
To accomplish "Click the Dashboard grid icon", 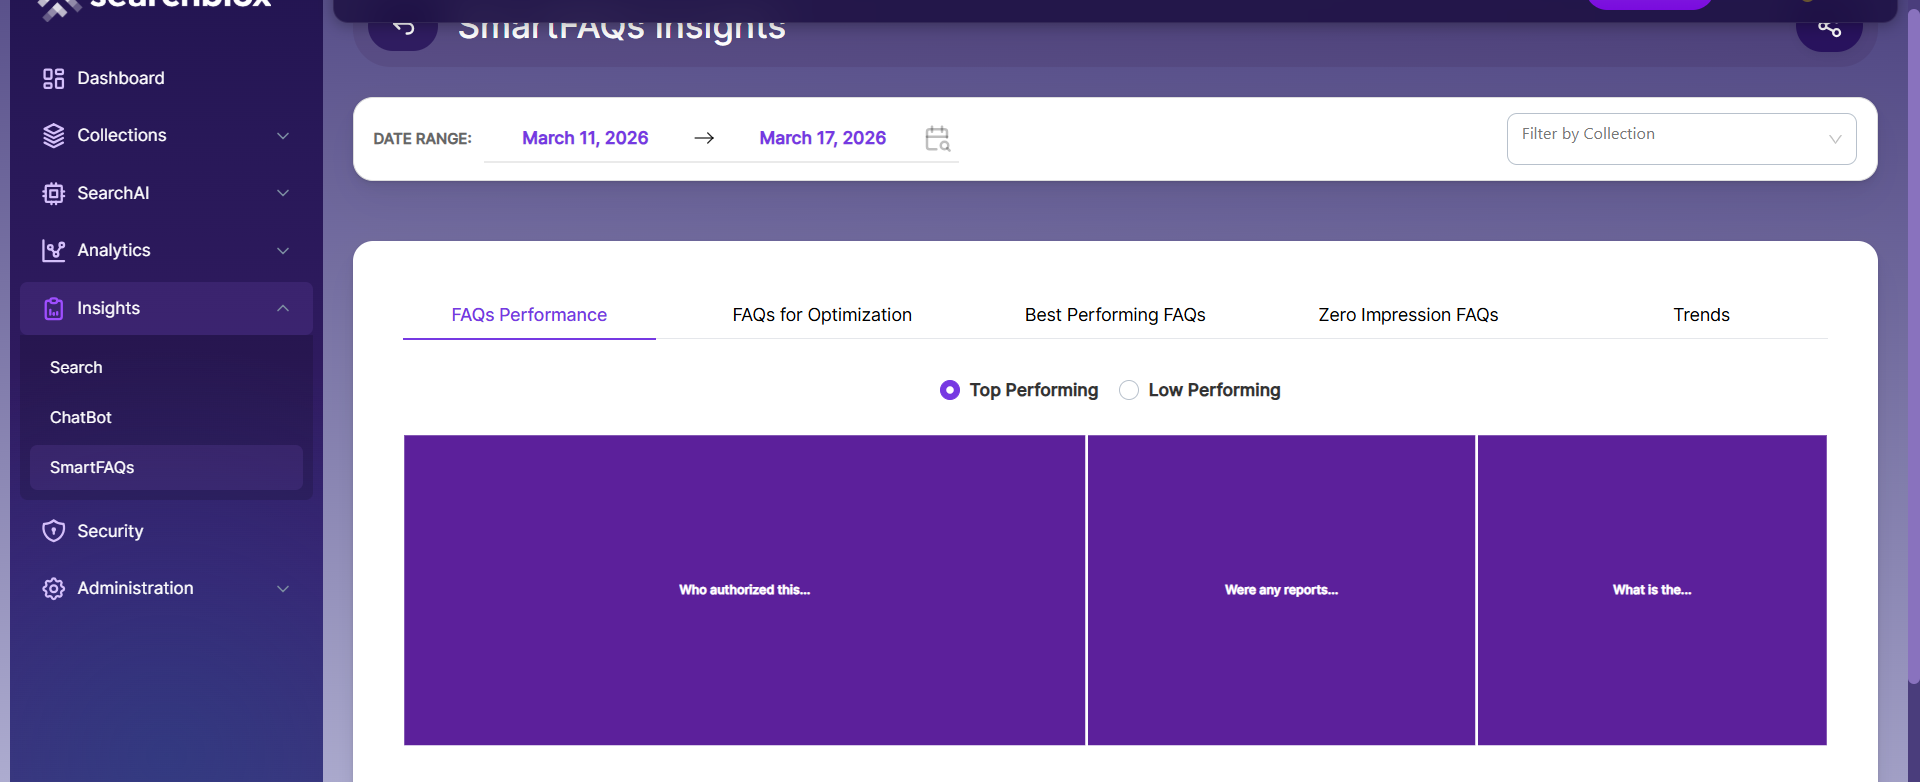I will pyautogui.click(x=54, y=78).
